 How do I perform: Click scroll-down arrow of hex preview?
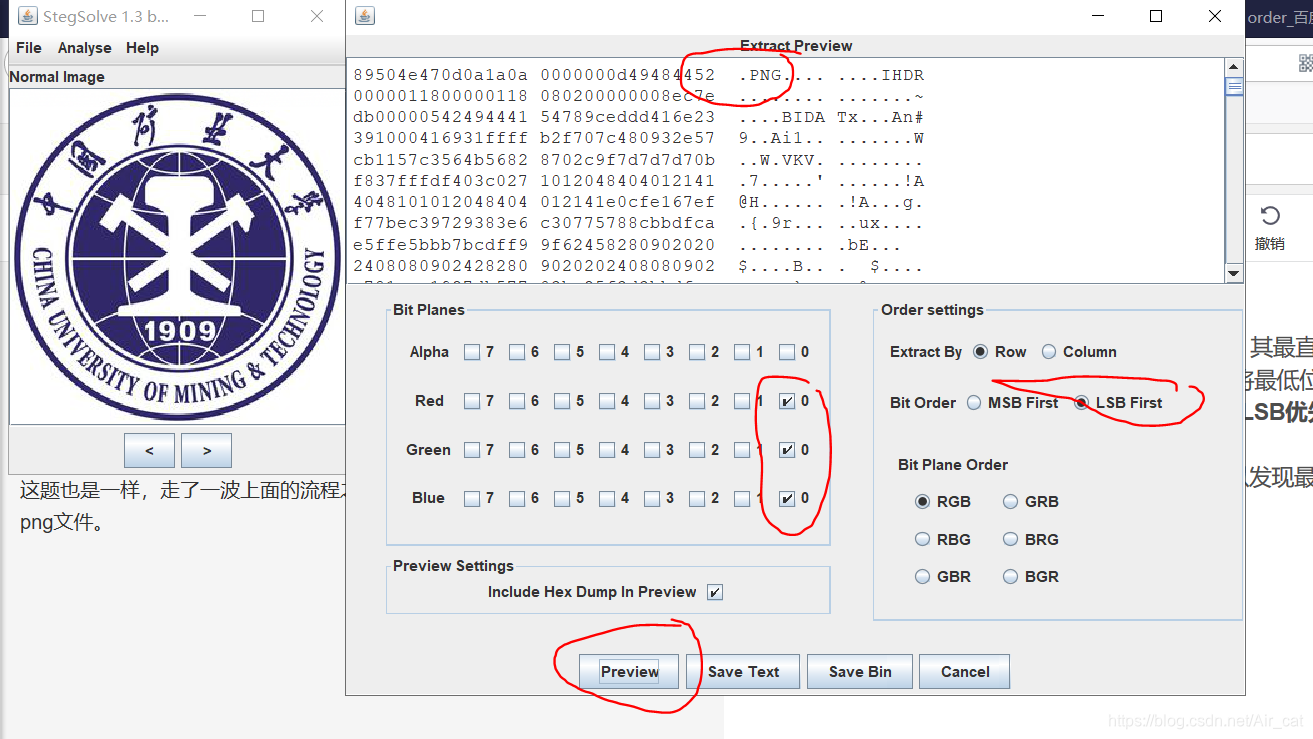click(x=1234, y=273)
